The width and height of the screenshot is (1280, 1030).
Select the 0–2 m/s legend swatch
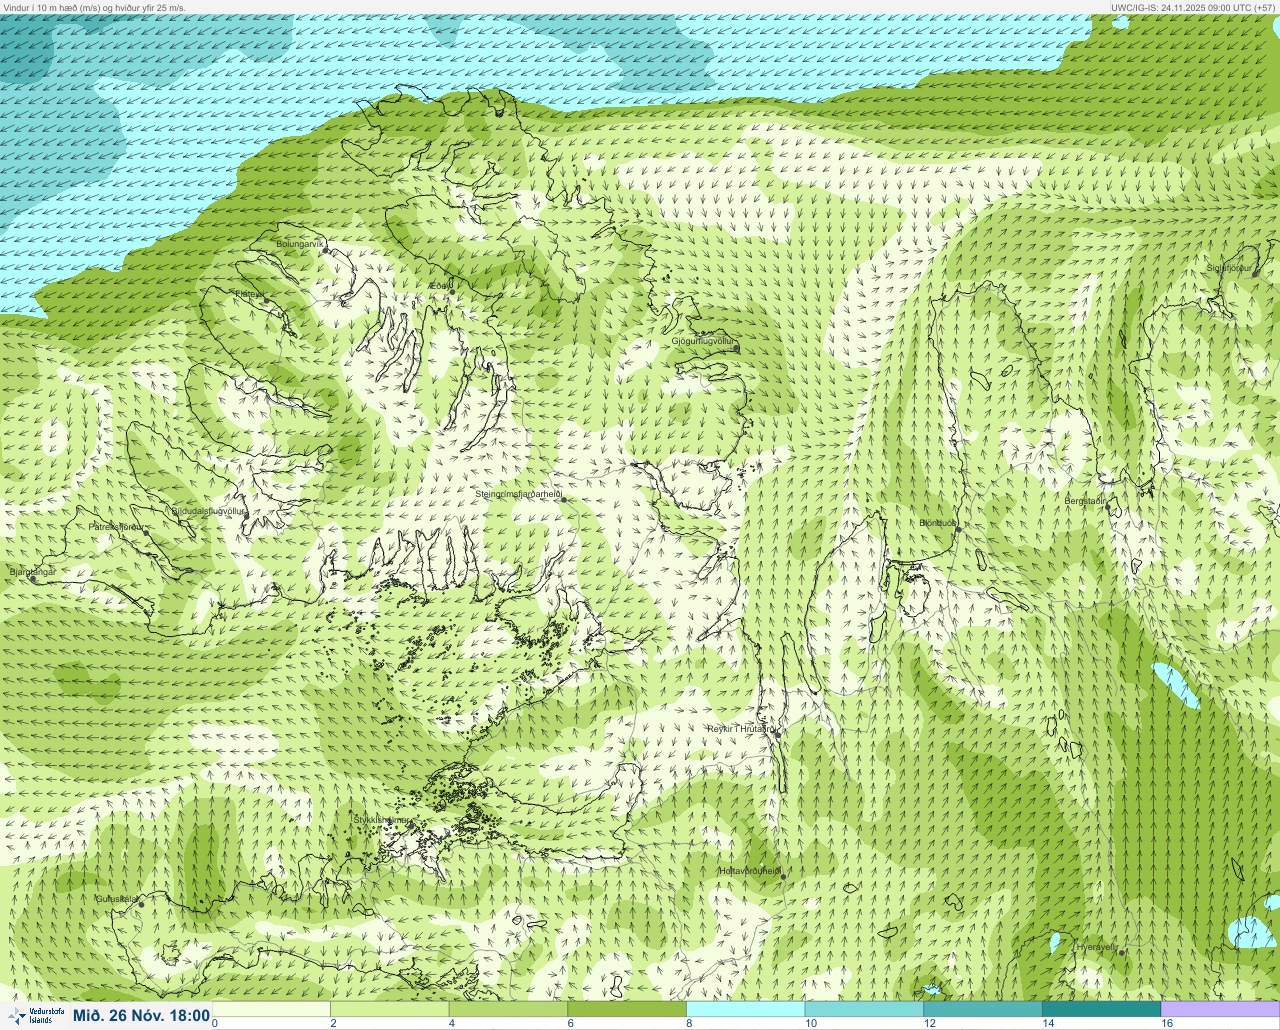(x=271, y=1009)
